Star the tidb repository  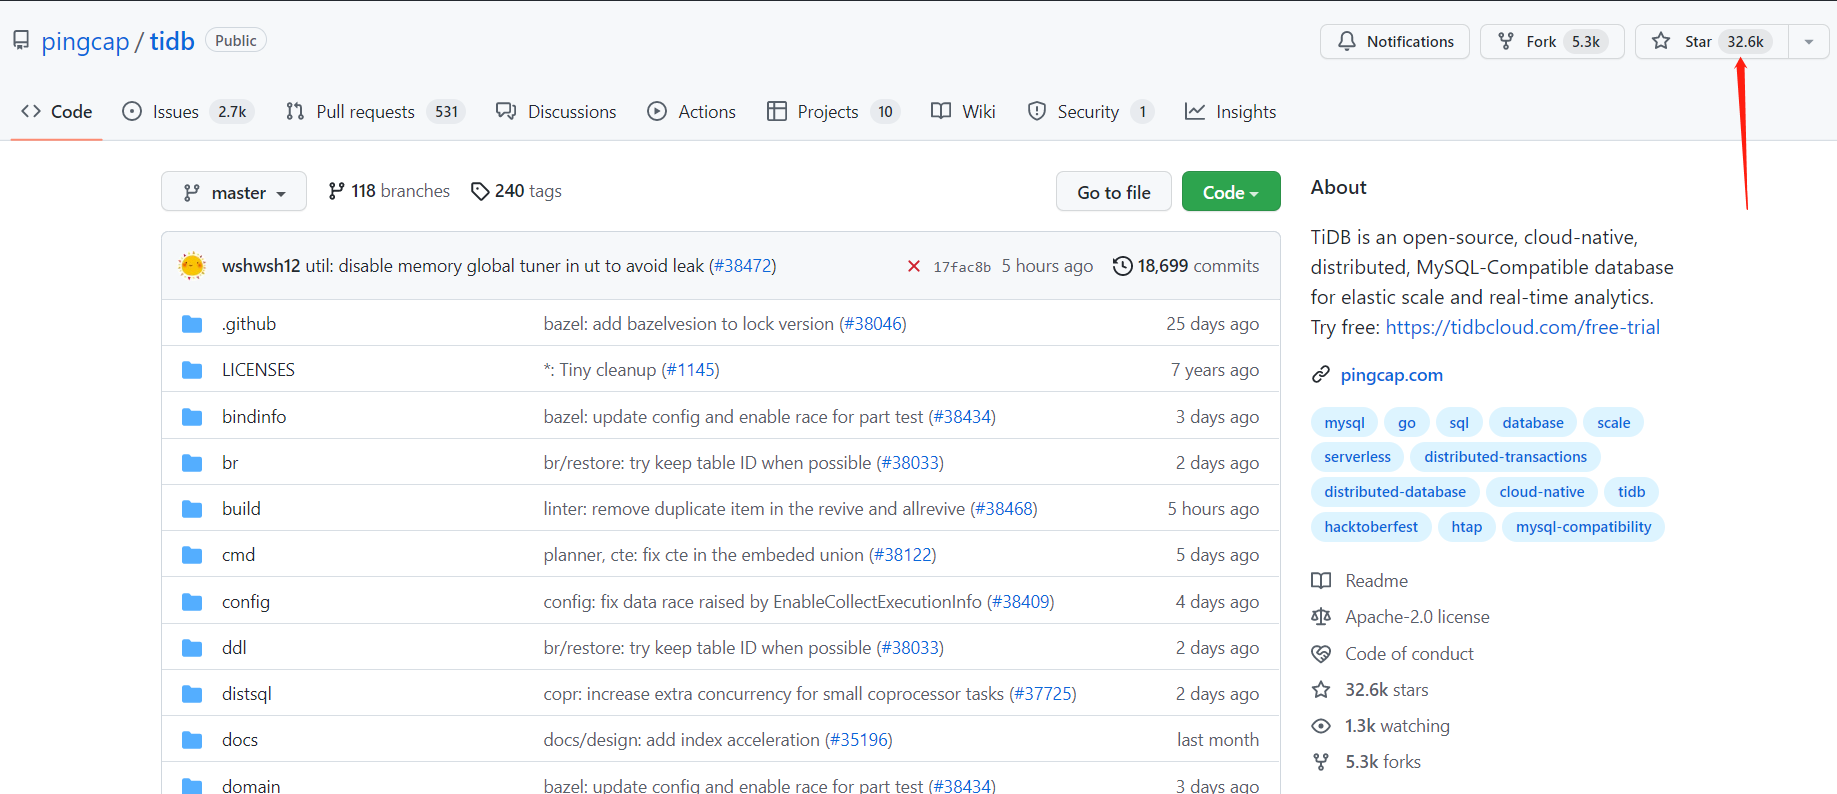click(1712, 42)
